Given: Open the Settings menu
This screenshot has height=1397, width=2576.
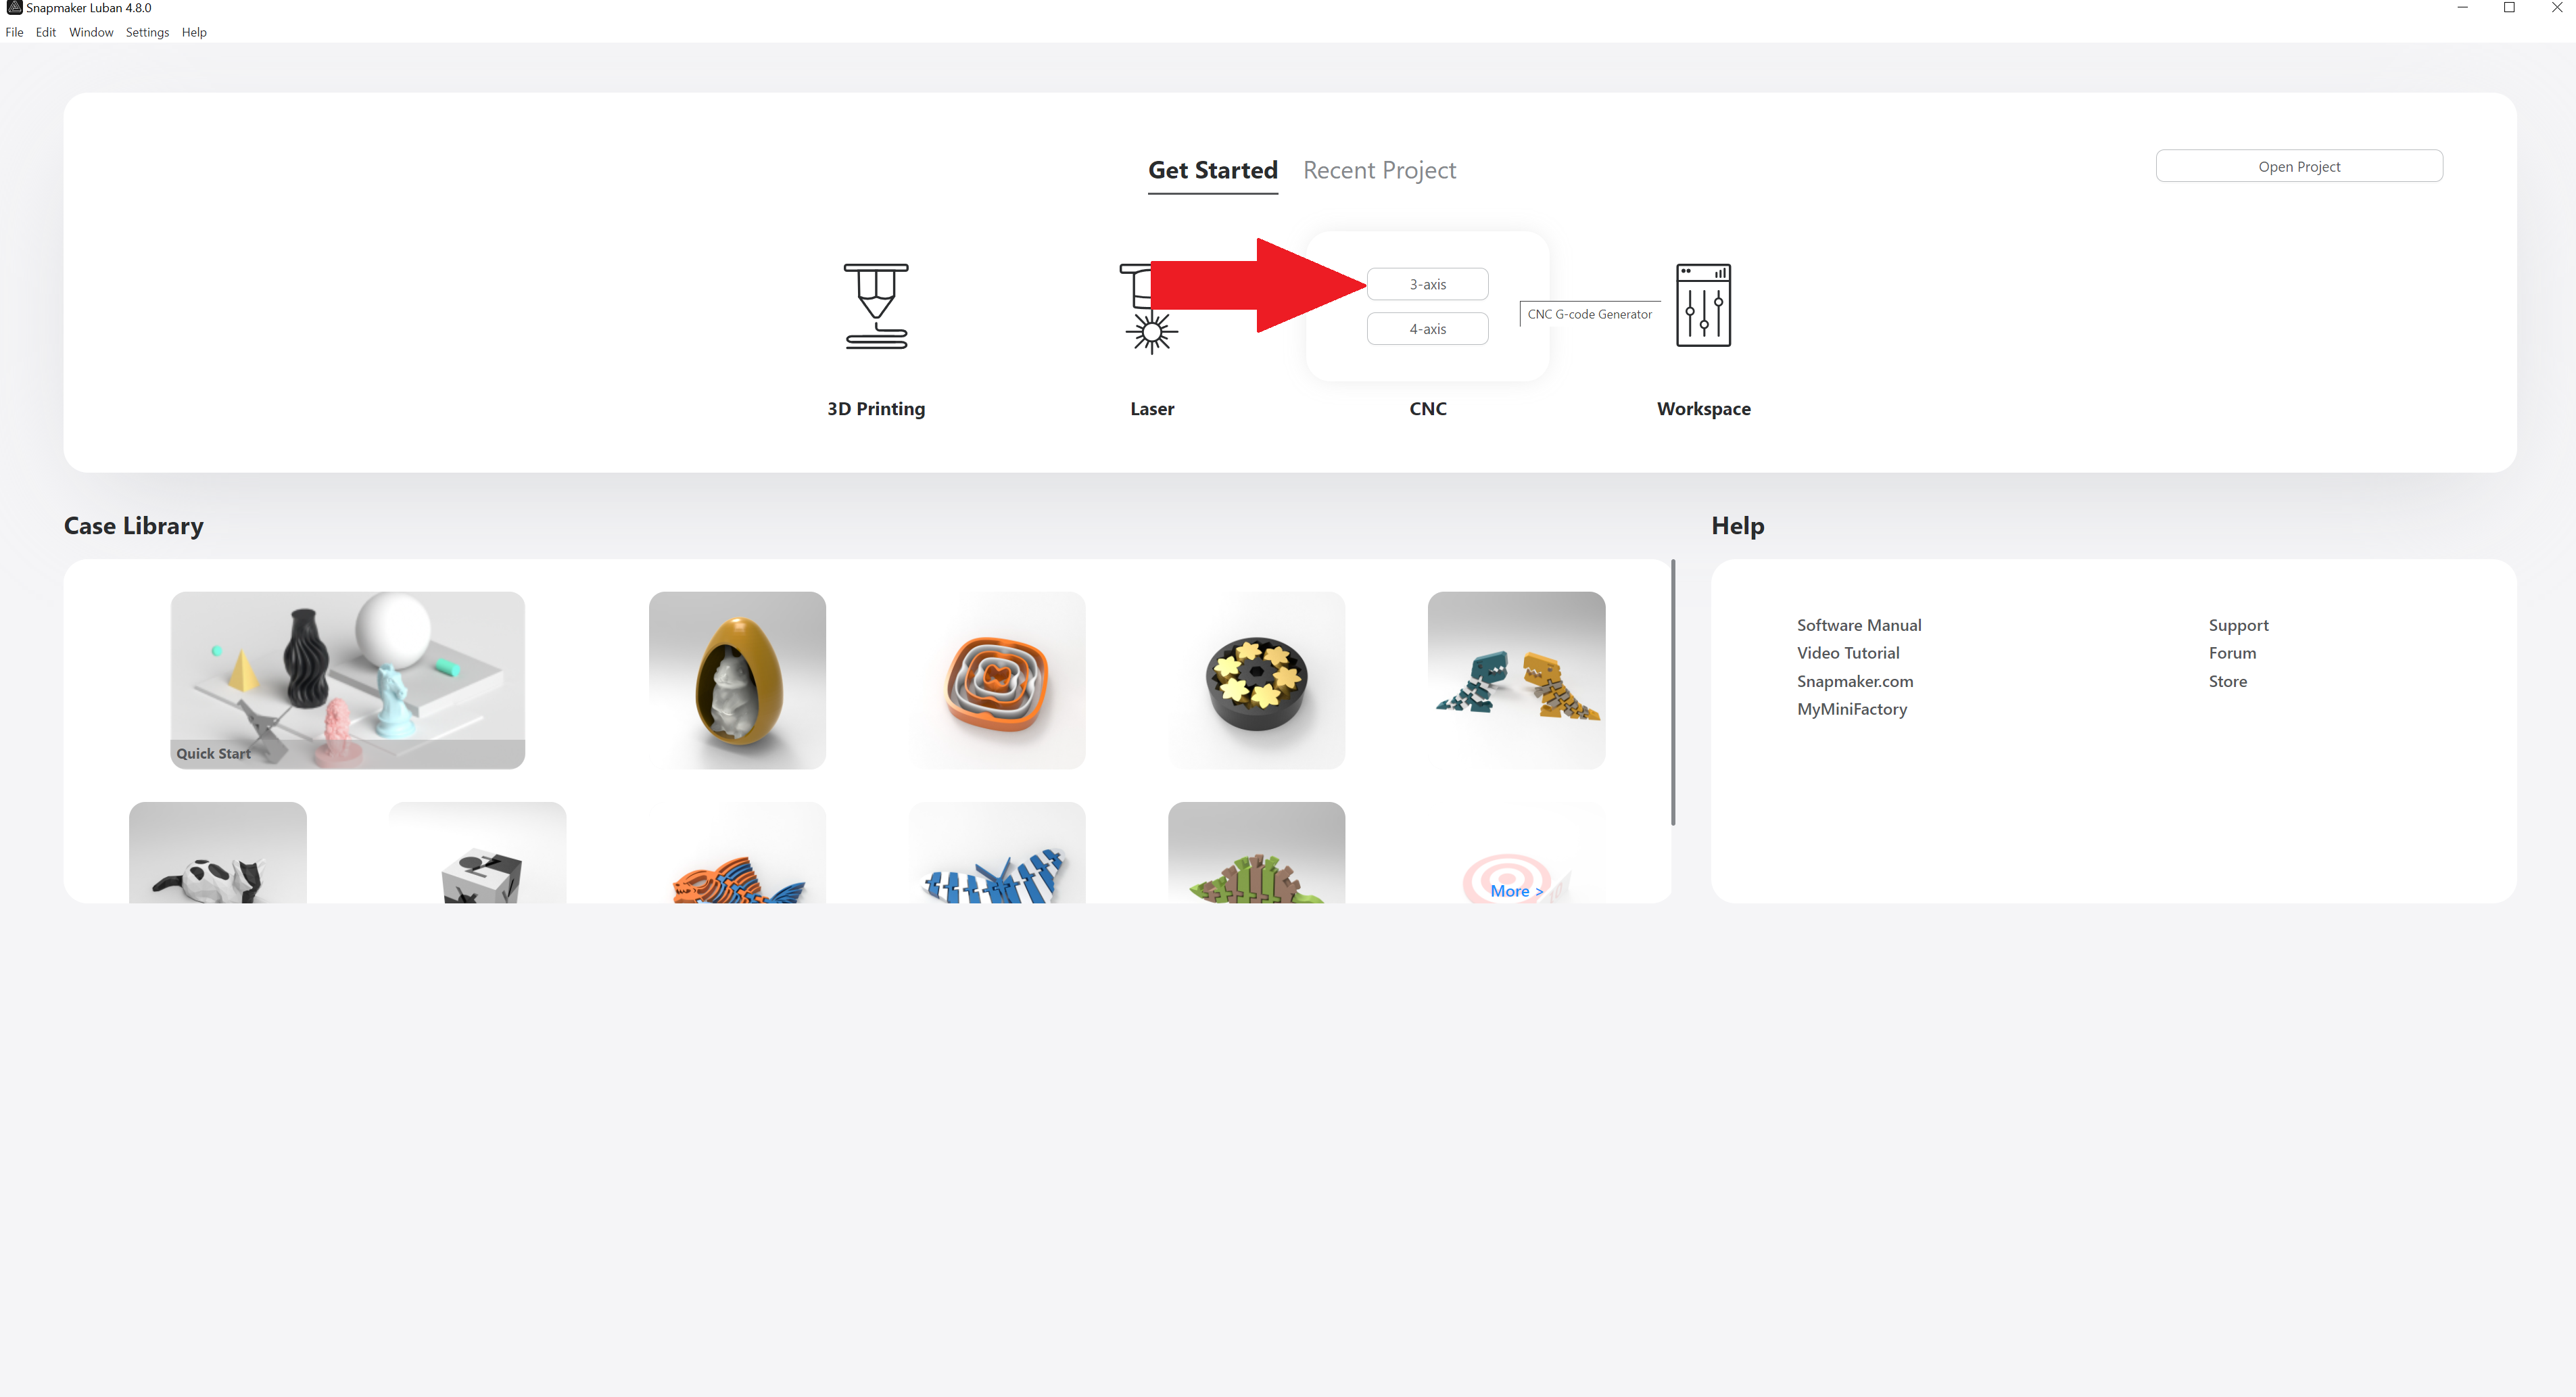Looking at the screenshot, I should (147, 32).
